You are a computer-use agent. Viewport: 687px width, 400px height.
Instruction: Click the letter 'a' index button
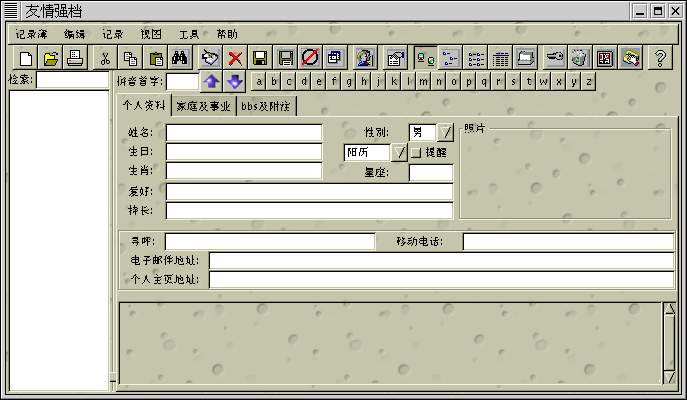click(259, 81)
